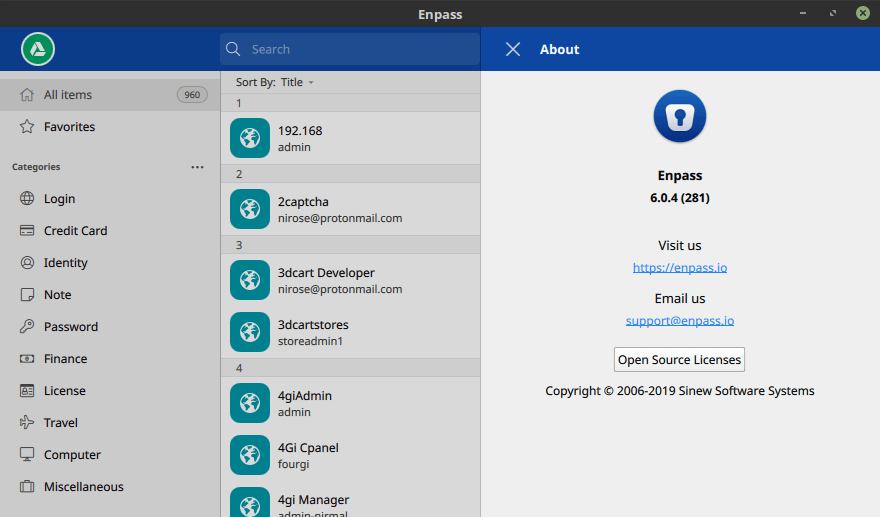Screen dimensions: 880x517
Task: Click the home icon beside All items
Action: point(27,94)
